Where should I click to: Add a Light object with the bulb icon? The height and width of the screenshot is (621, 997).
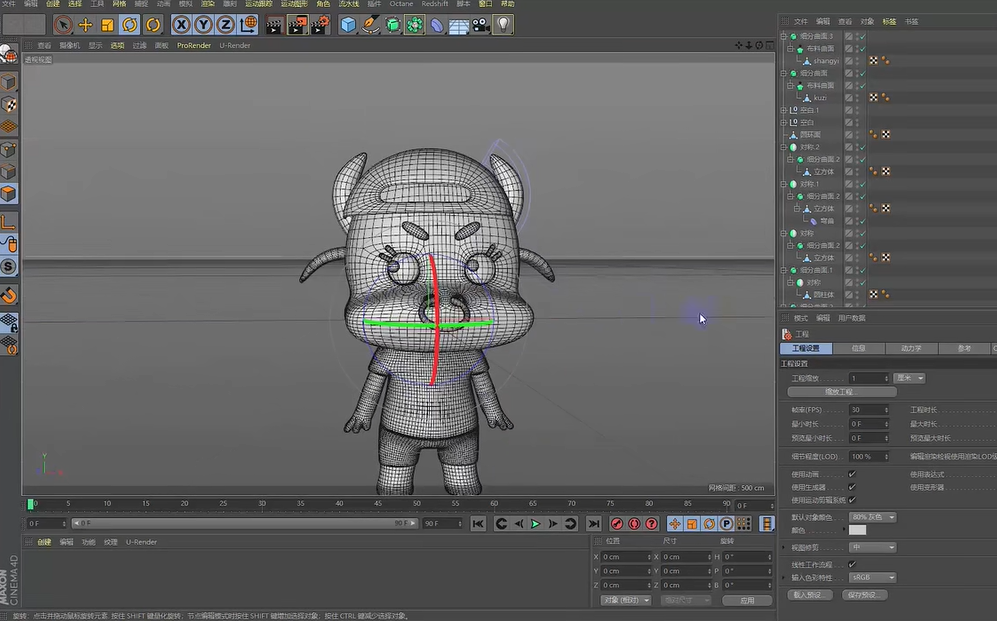click(503, 25)
